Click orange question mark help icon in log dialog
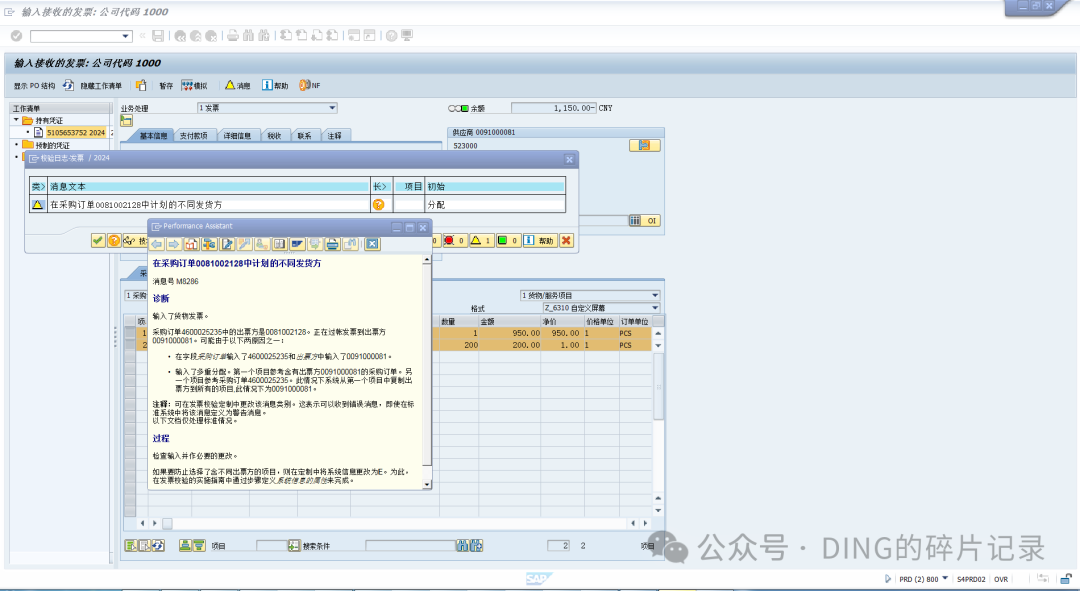This screenshot has width=1080, height=591. [x=114, y=240]
